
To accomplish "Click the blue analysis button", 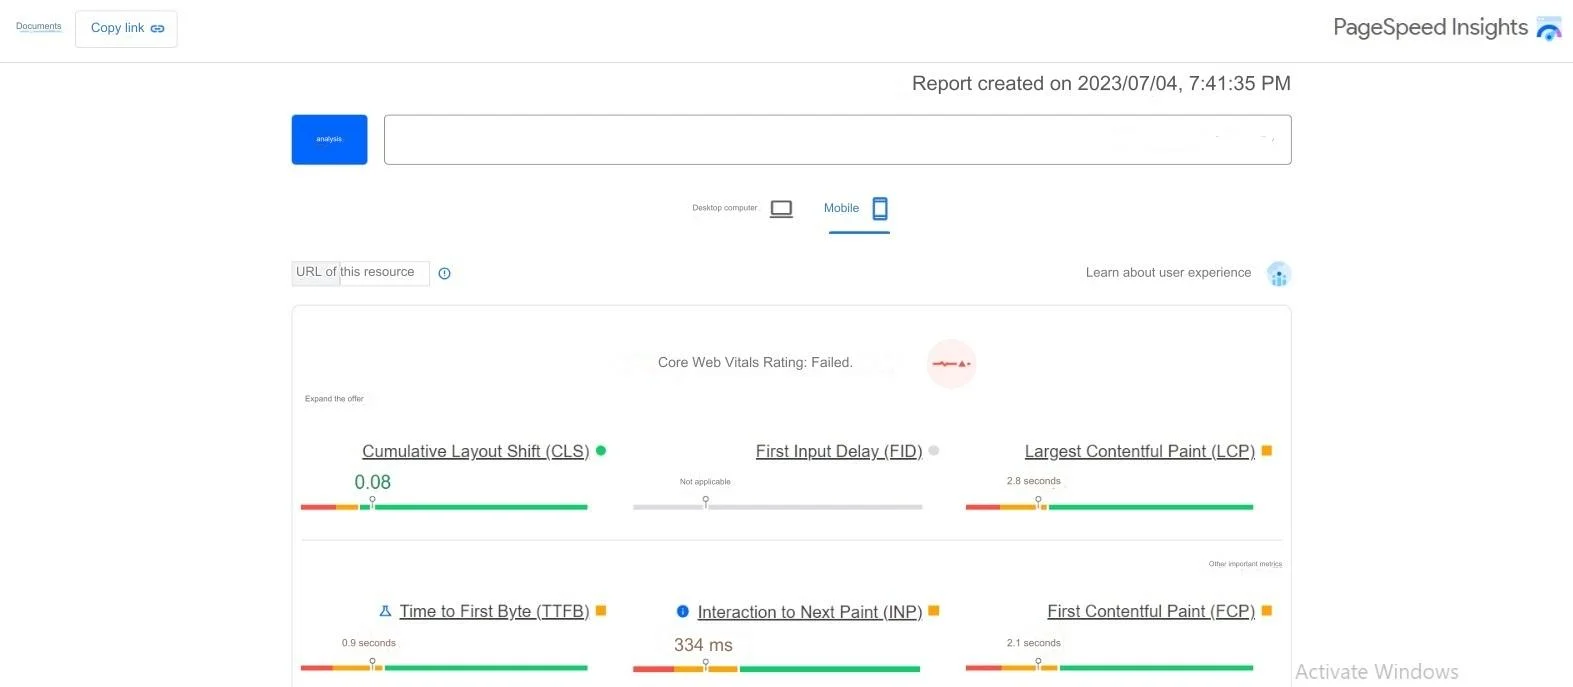I will 329,139.
